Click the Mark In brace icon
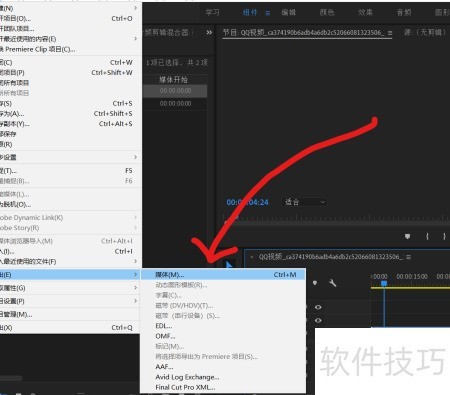Image resolution: width=450 pixels, height=395 pixels. (427, 236)
